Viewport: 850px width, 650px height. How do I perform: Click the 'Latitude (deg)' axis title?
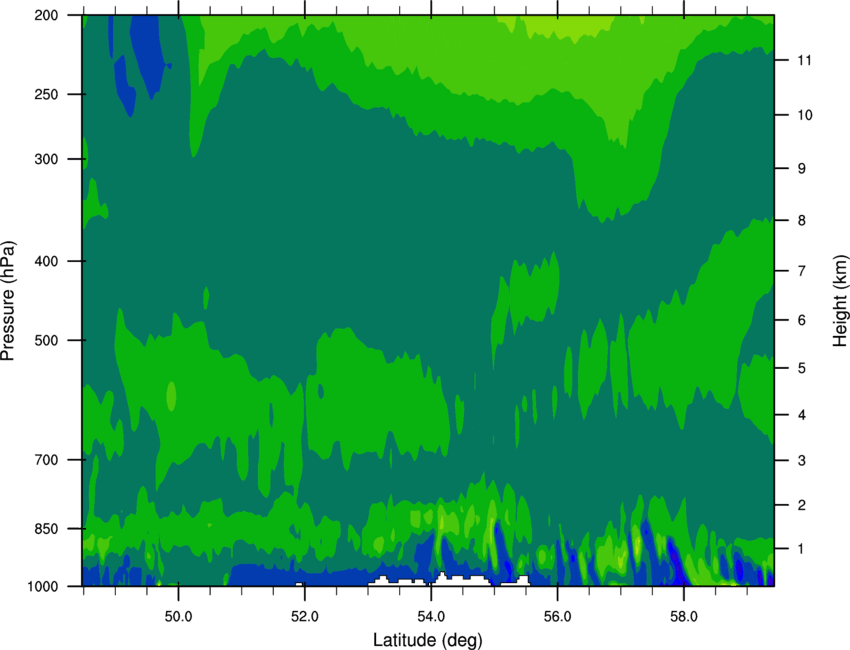pyautogui.click(x=427, y=639)
